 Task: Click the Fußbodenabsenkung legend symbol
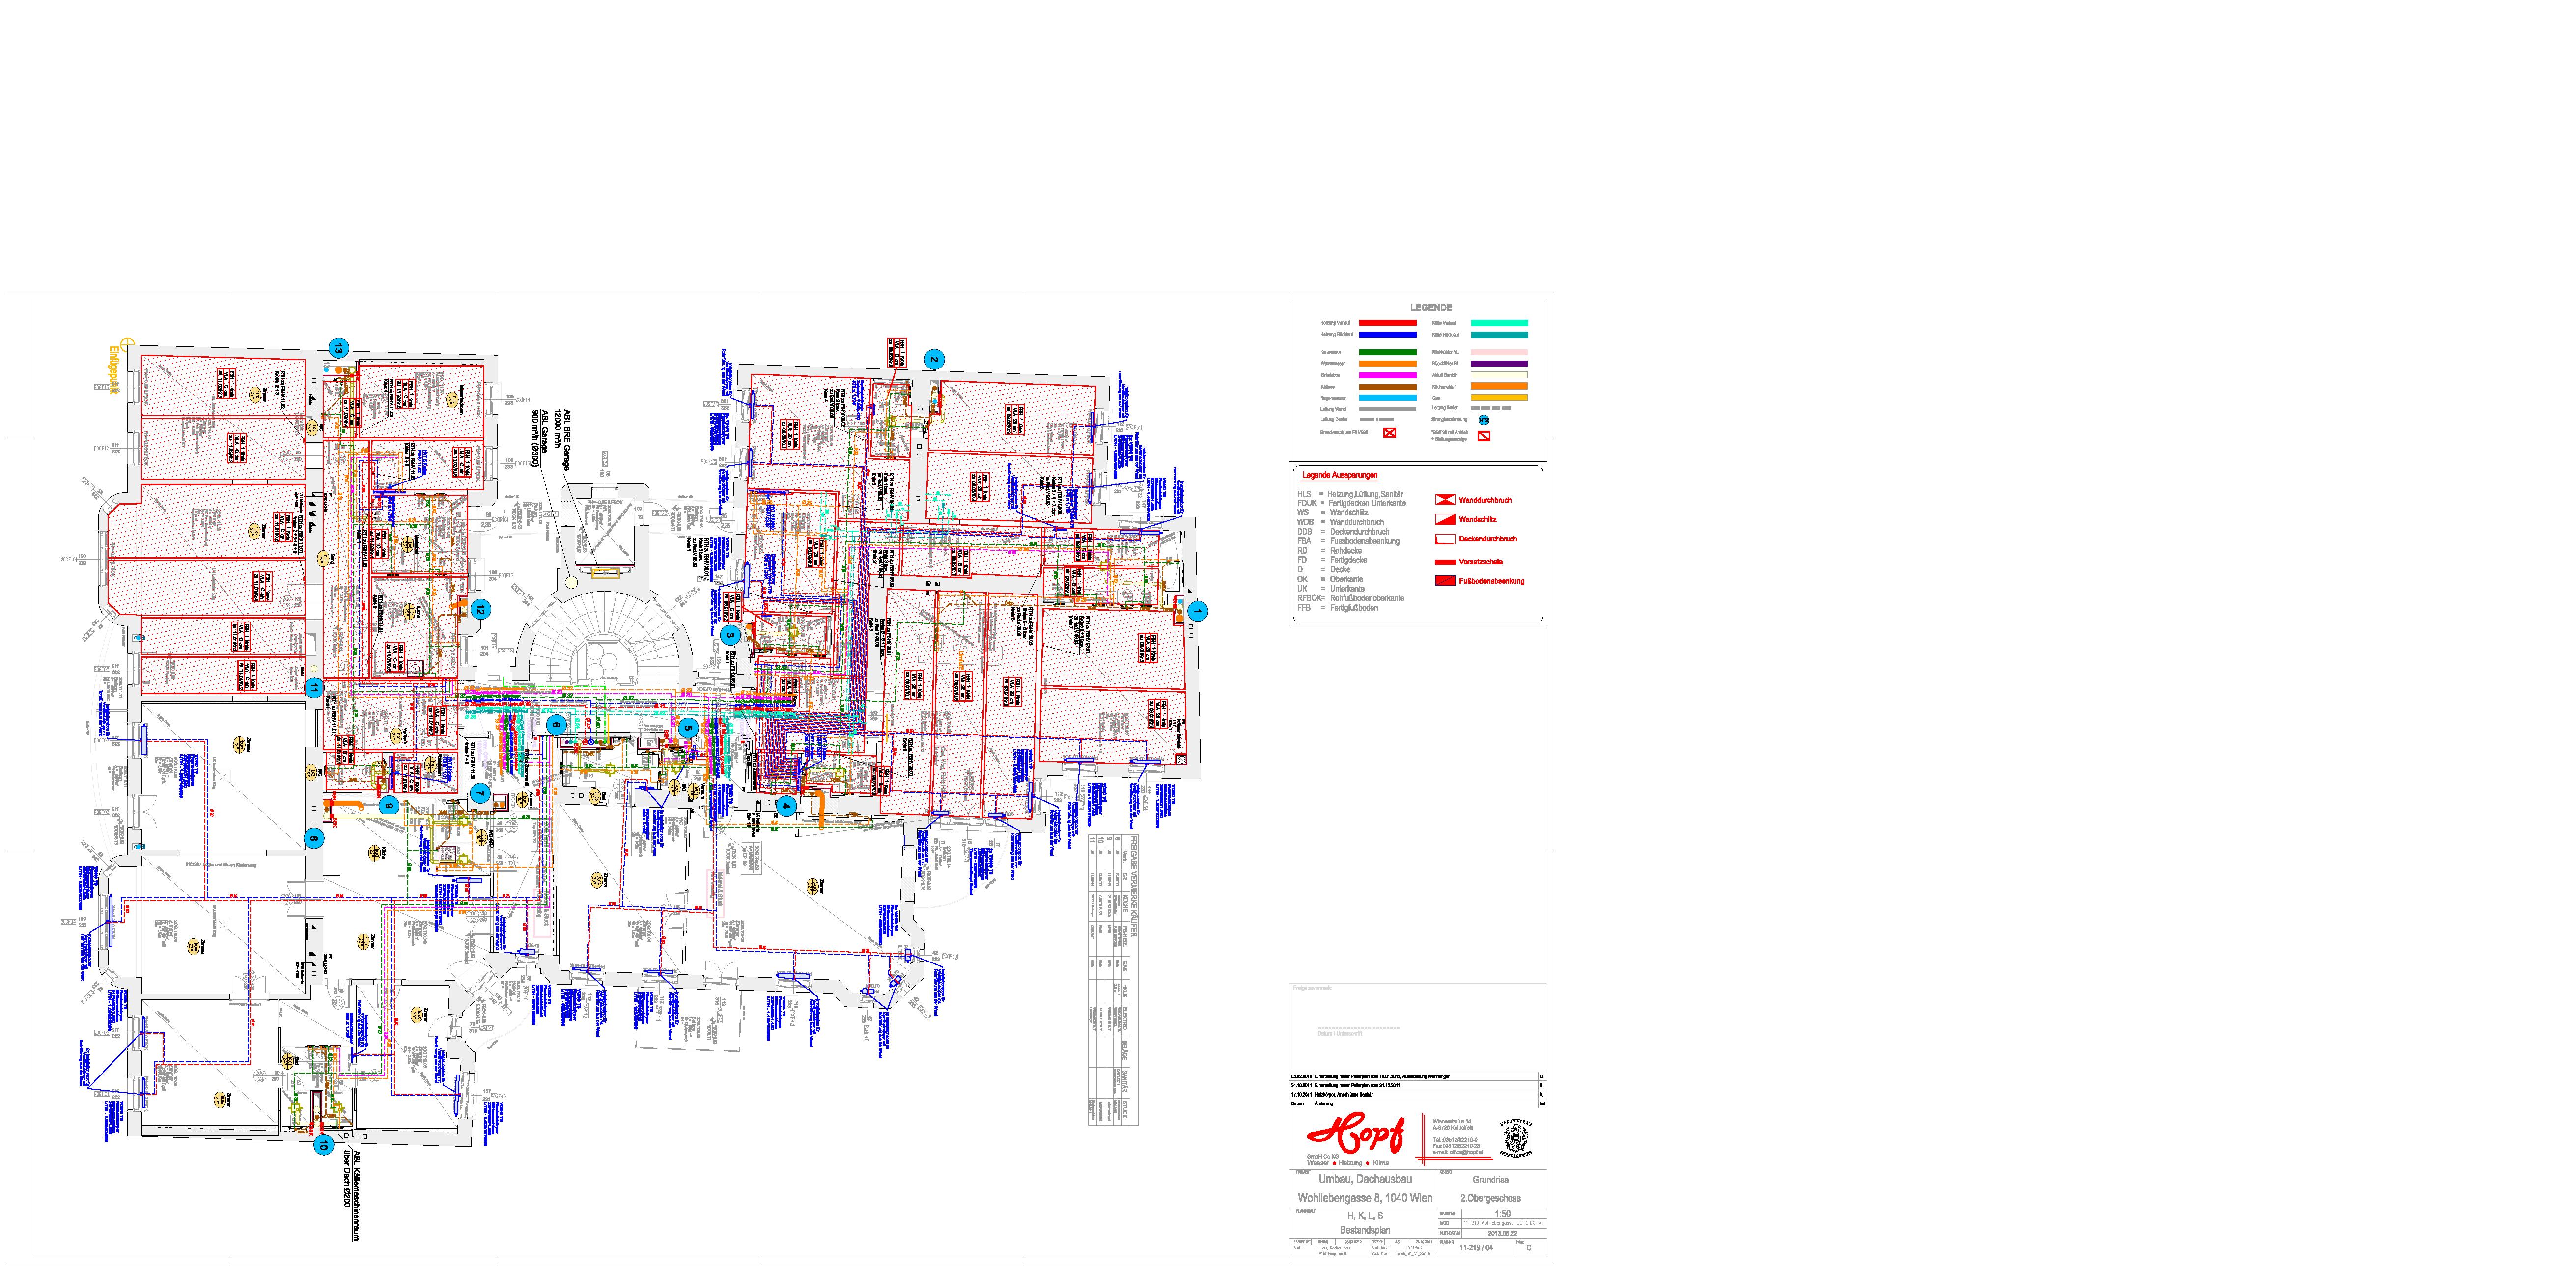click(x=1444, y=581)
